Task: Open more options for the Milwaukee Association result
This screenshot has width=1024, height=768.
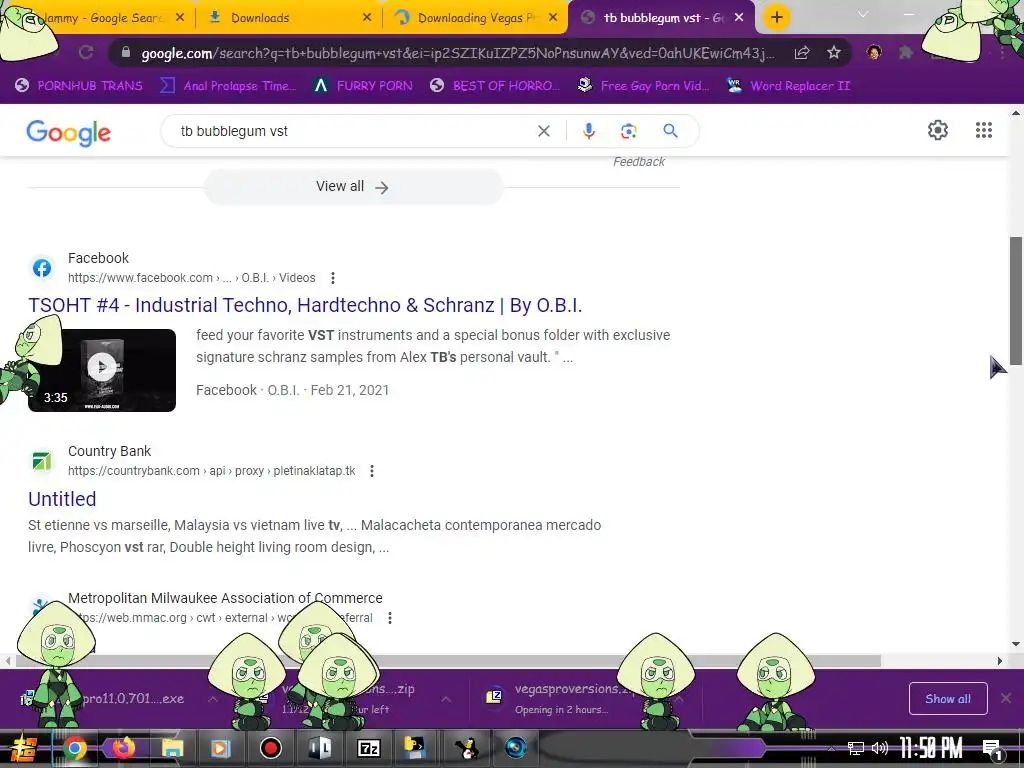Action: pos(390,618)
